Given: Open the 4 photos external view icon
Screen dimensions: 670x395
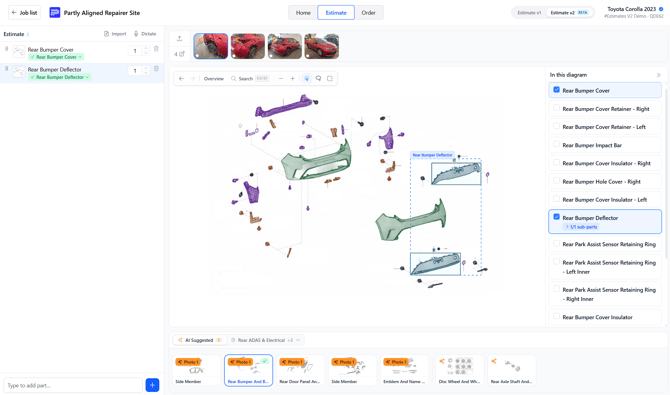Looking at the screenshot, I should (x=179, y=54).
